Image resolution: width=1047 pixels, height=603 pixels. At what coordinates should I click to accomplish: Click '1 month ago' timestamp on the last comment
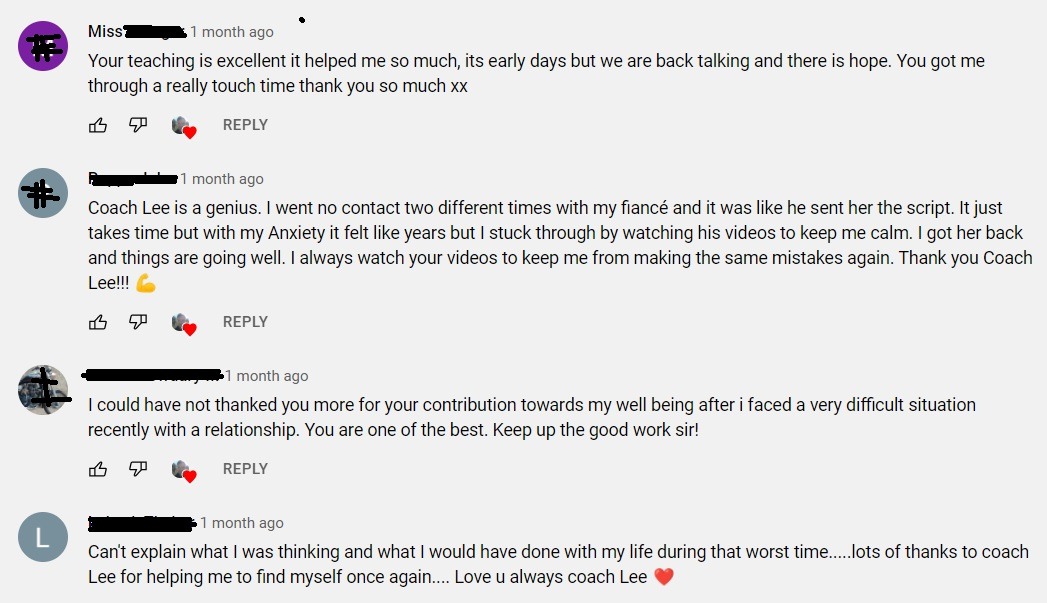(242, 523)
